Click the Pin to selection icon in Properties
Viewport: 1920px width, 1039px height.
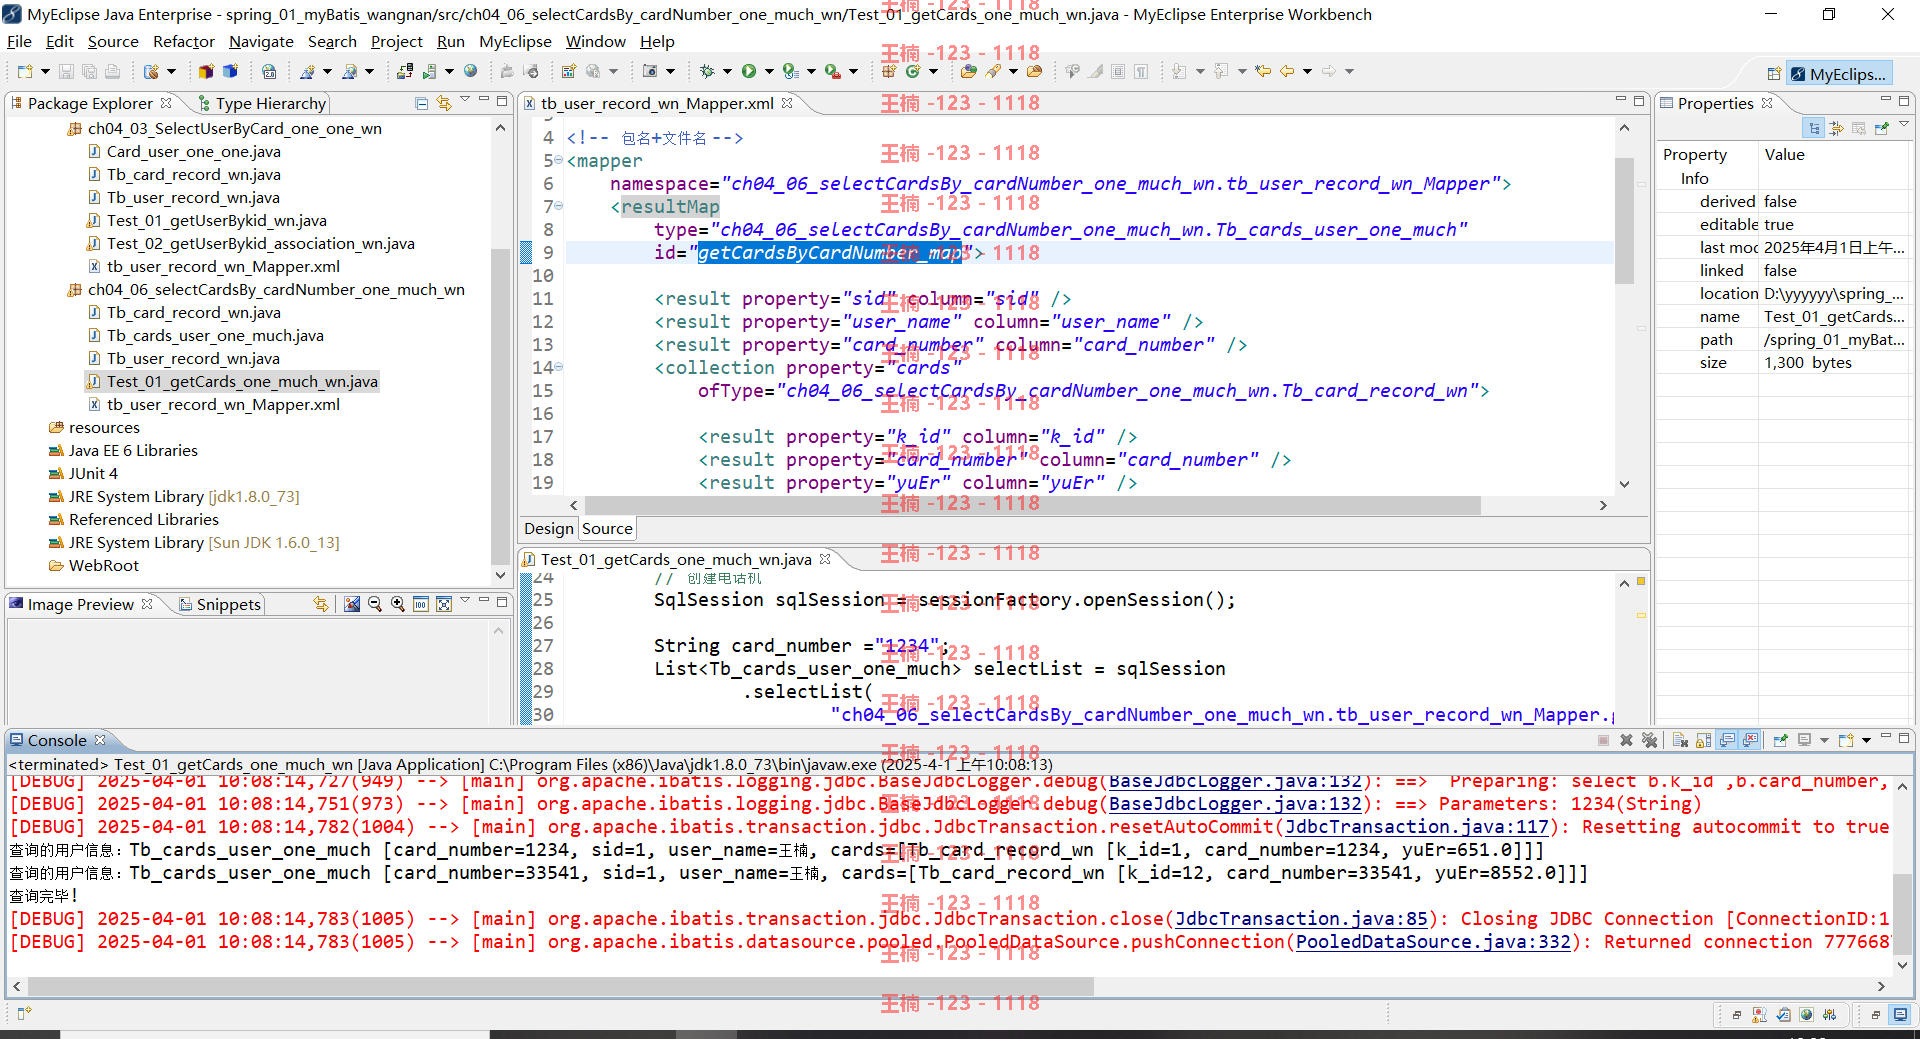click(x=1882, y=128)
